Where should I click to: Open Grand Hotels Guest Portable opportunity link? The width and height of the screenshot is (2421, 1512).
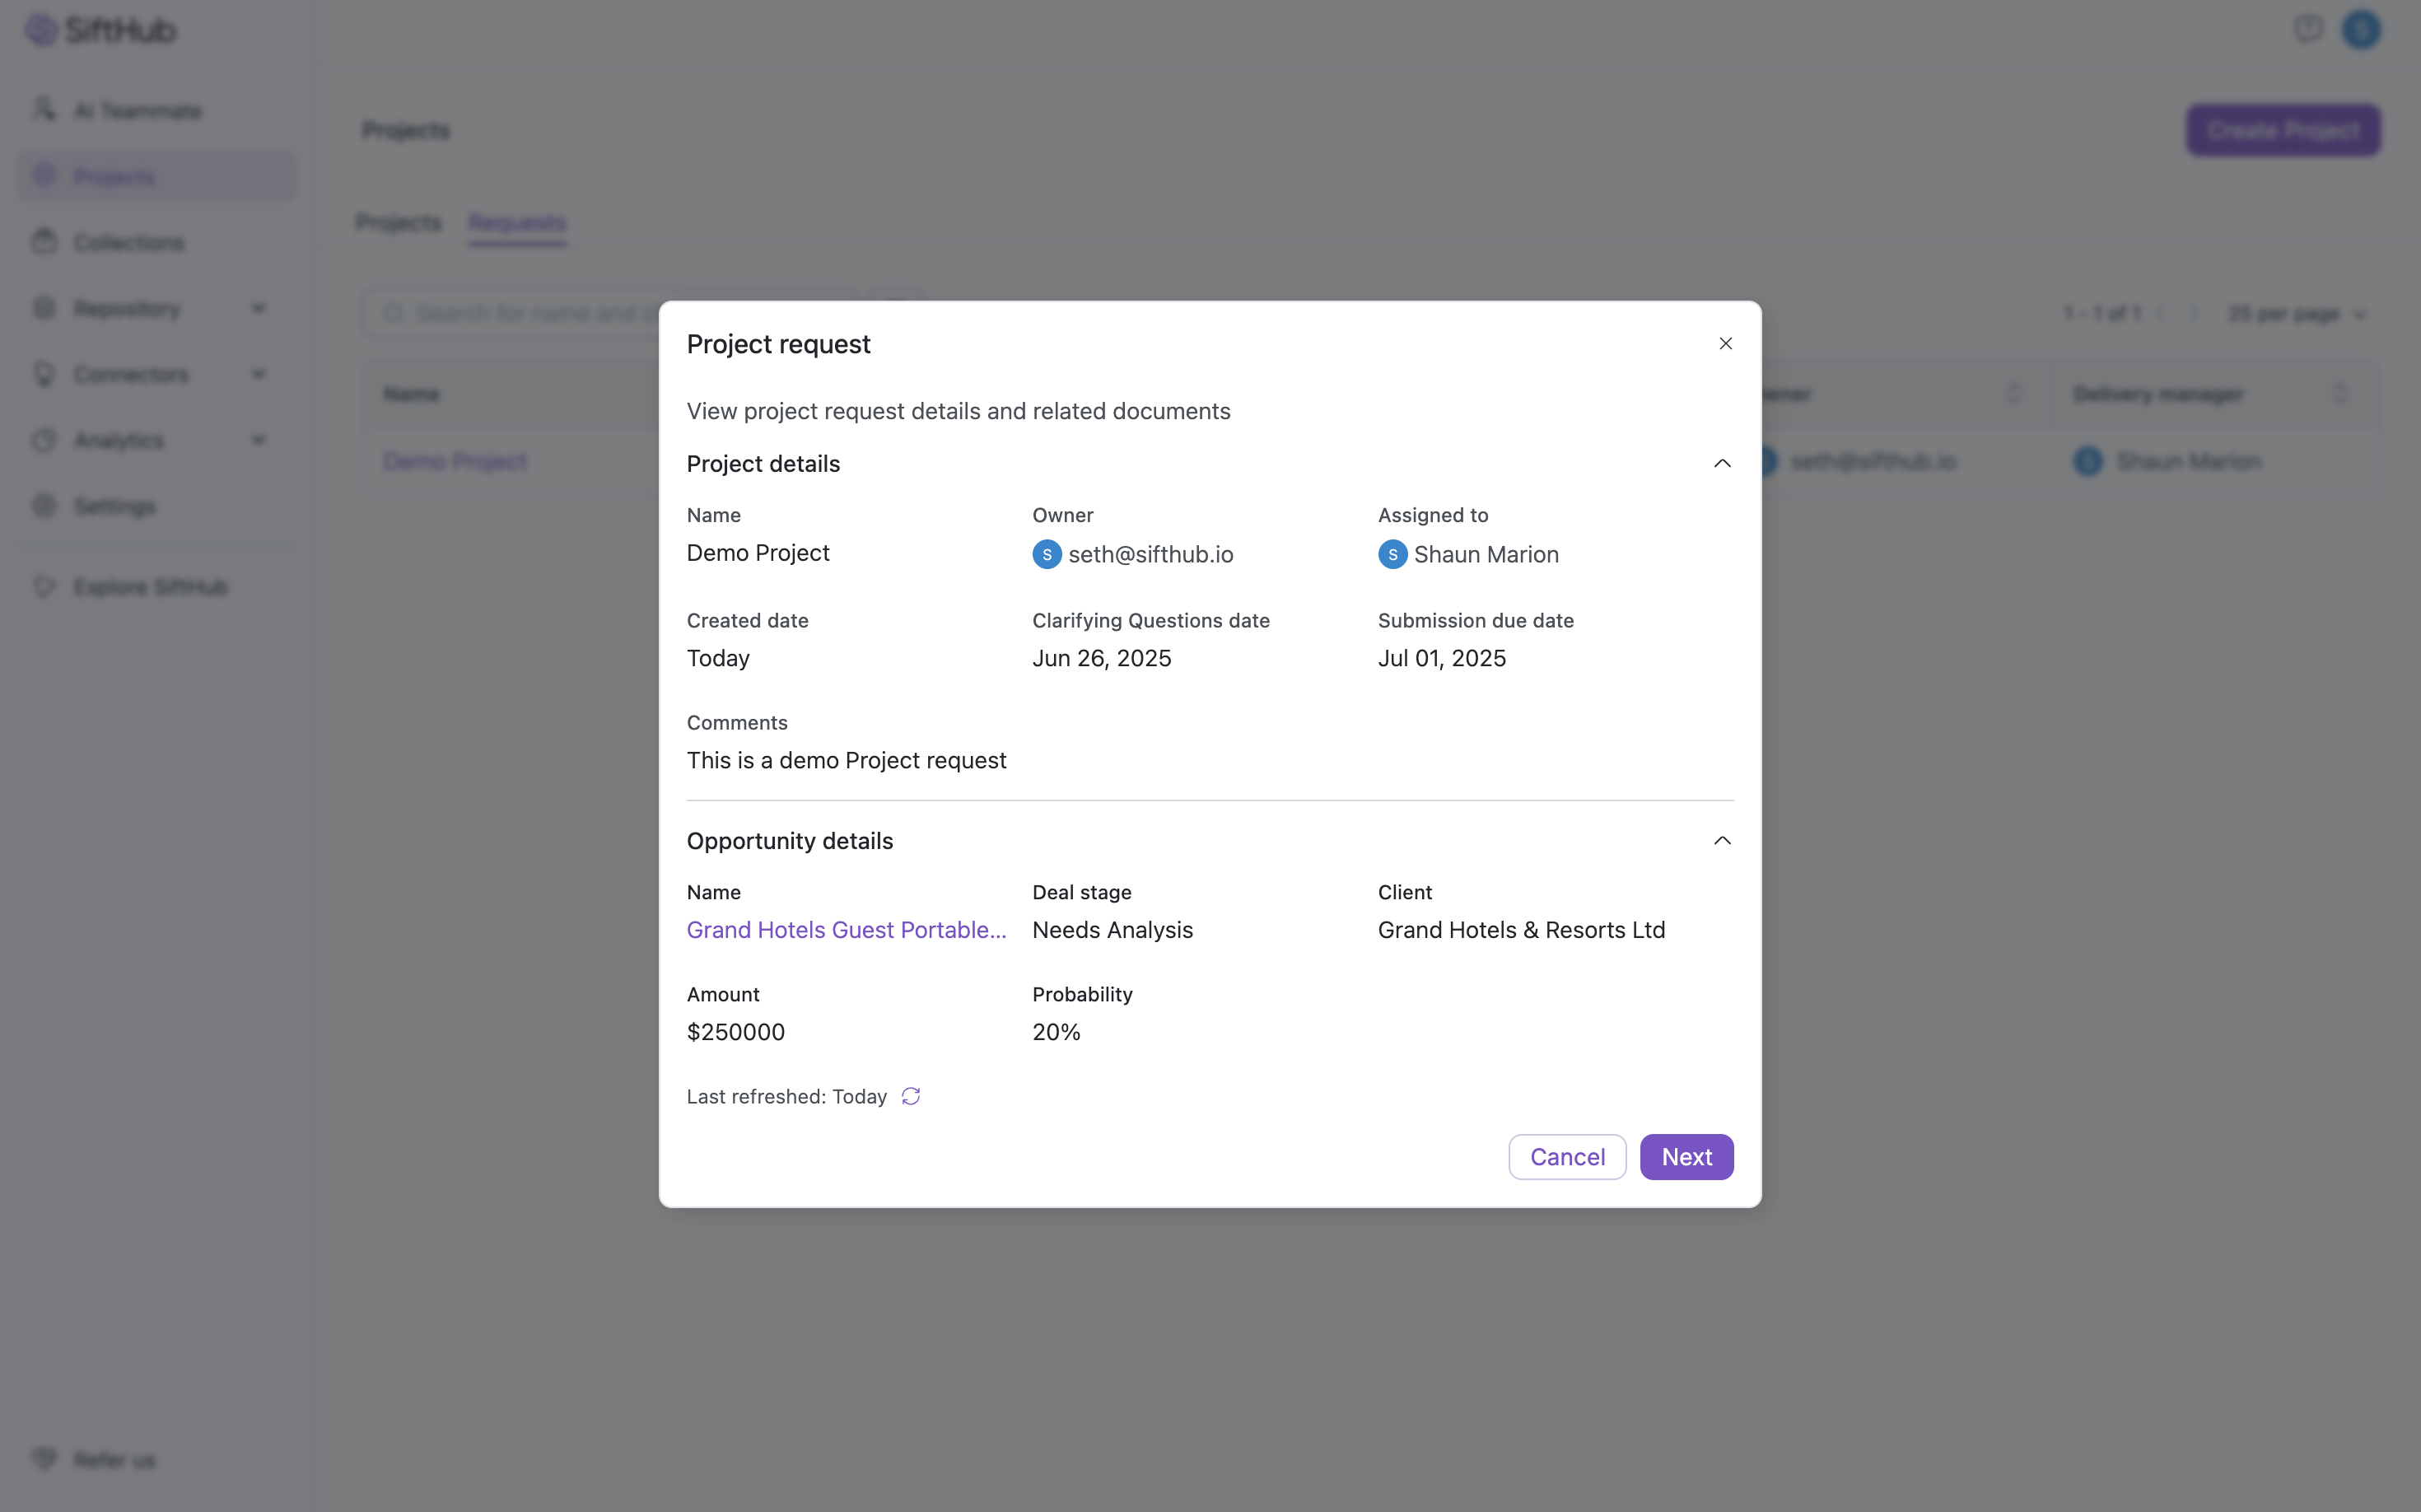pos(846,929)
